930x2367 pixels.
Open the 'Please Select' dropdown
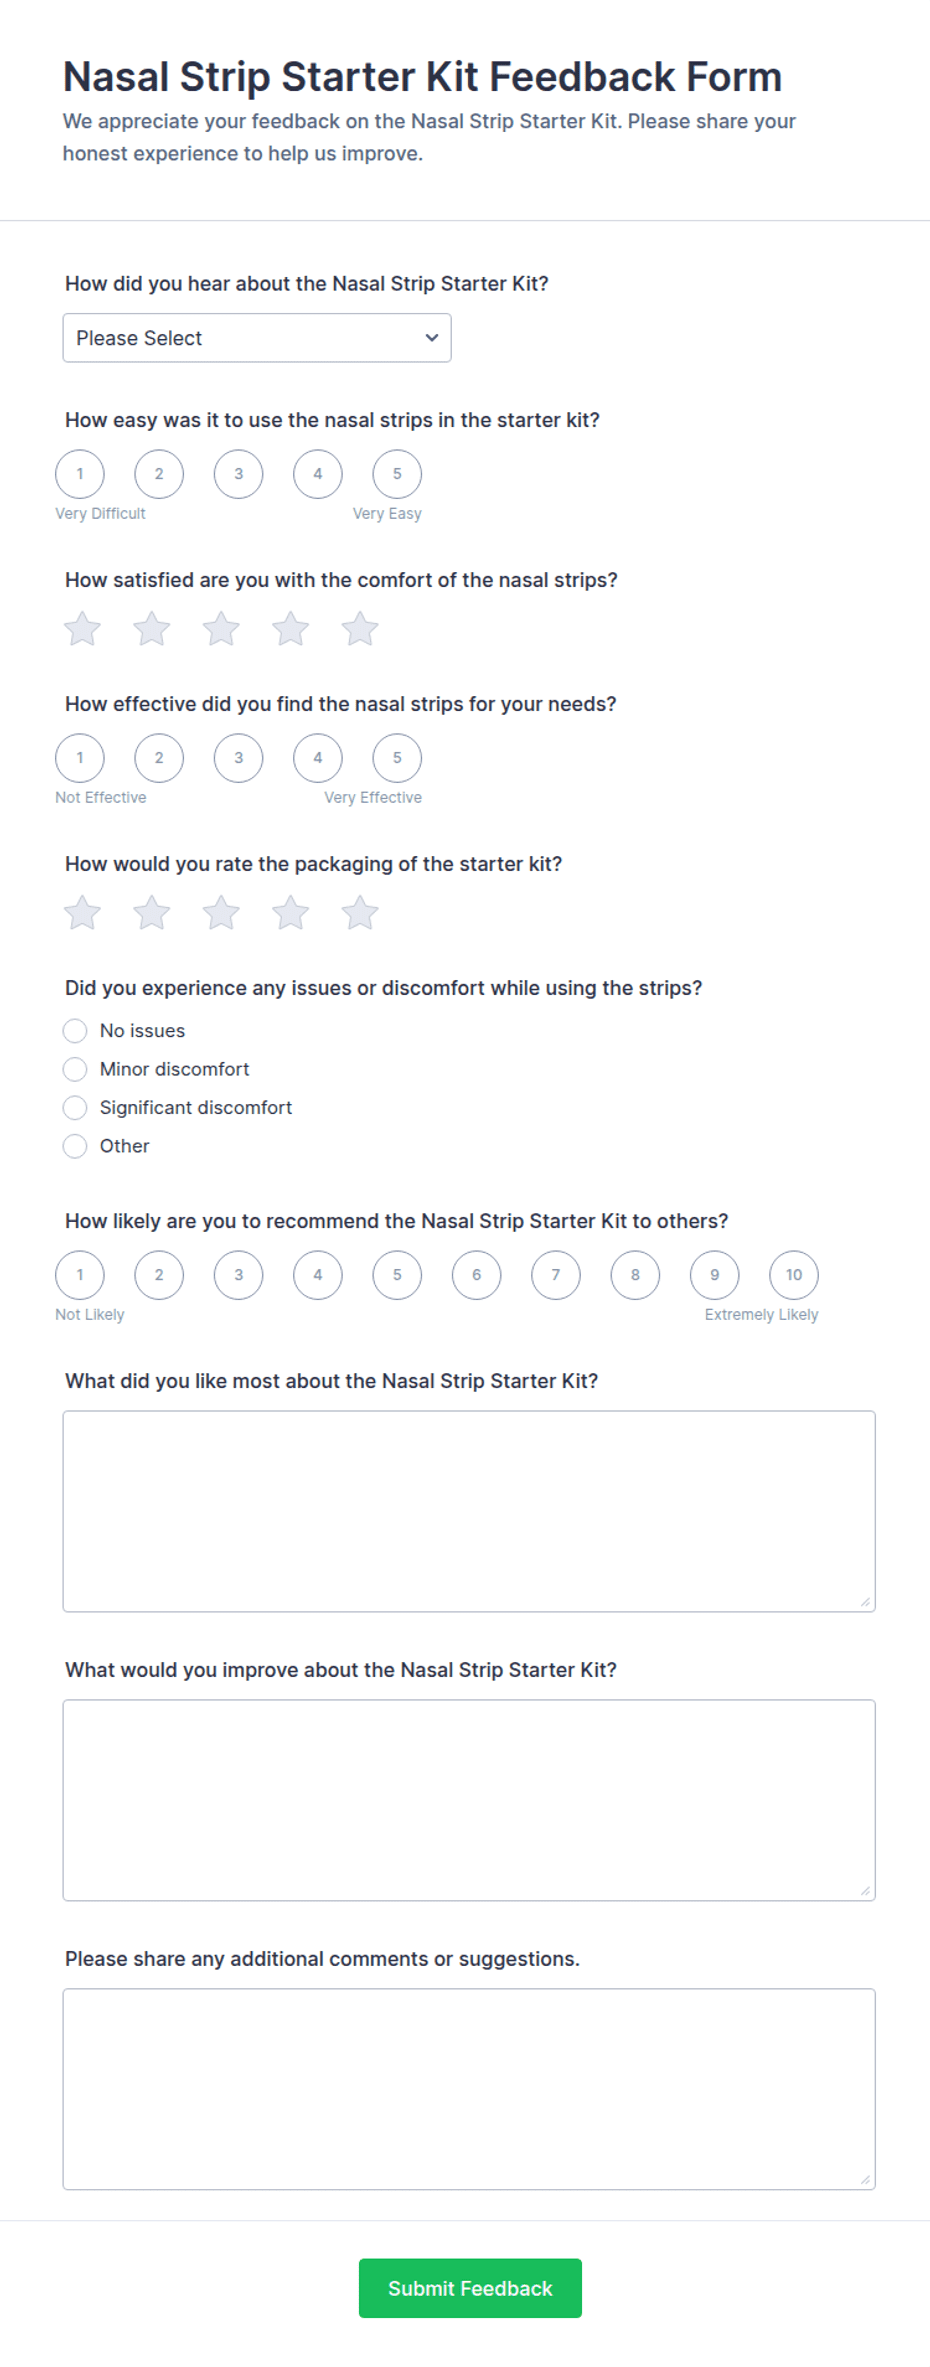coord(257,338)
